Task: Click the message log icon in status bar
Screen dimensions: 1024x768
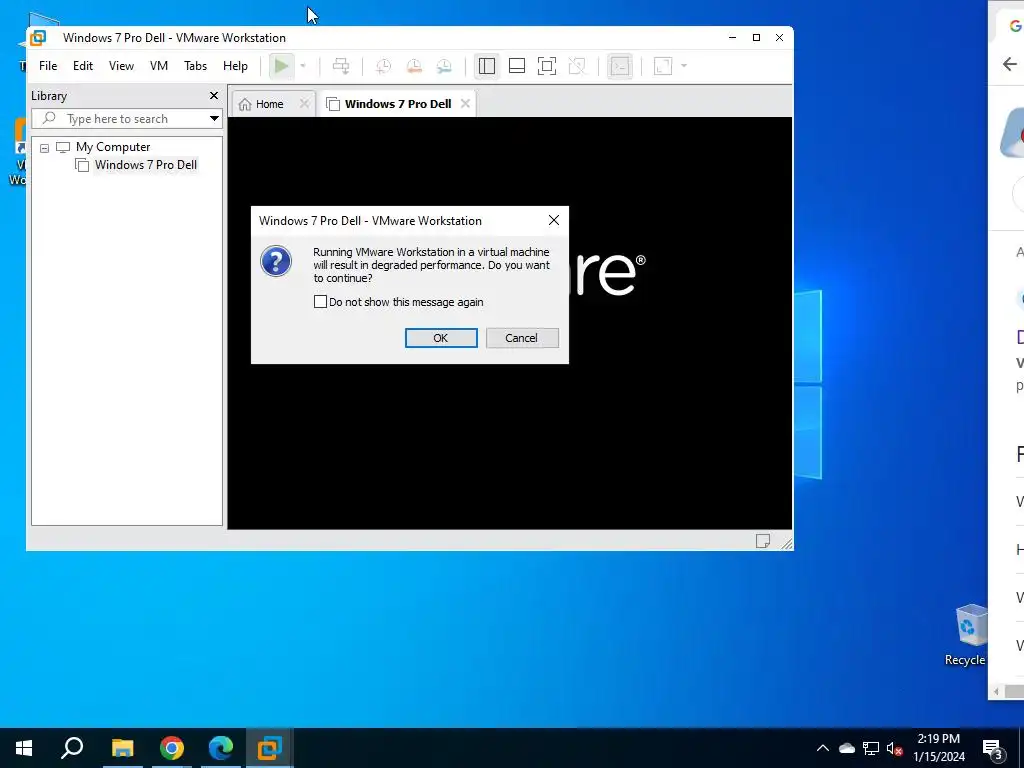Action: (x=763, y=541)
